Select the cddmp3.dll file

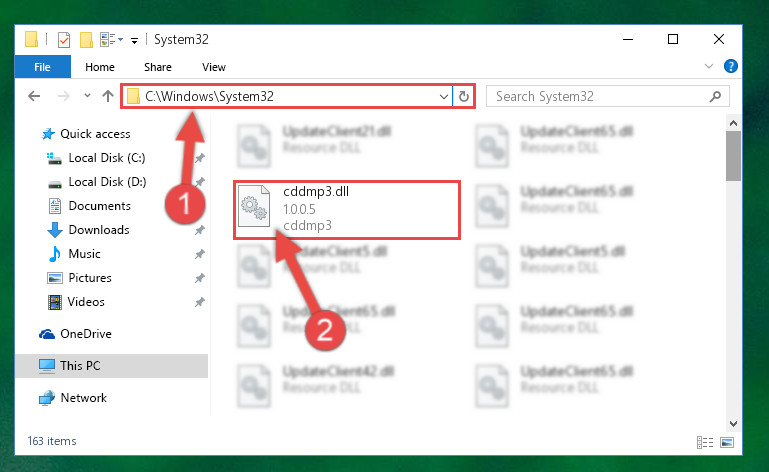tap(346, 210)
